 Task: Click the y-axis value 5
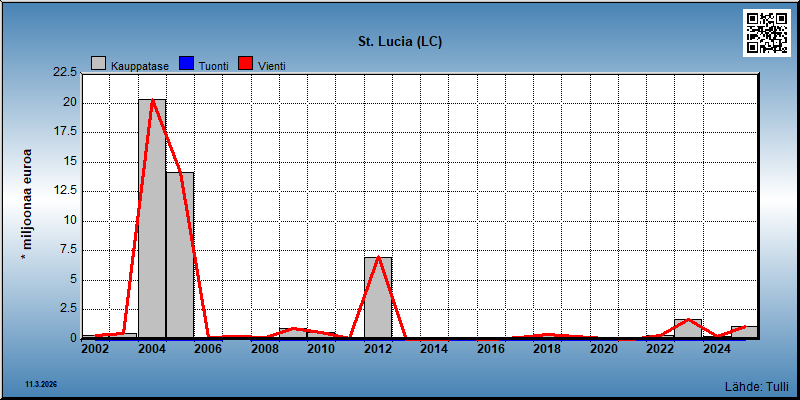(73, 280)
